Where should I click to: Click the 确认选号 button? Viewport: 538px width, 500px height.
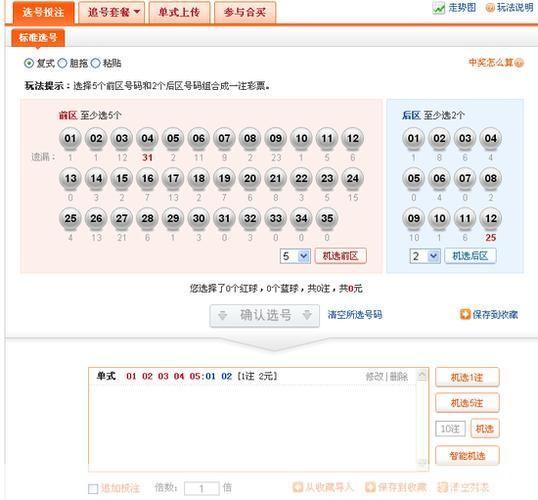[x=265, y=315]
